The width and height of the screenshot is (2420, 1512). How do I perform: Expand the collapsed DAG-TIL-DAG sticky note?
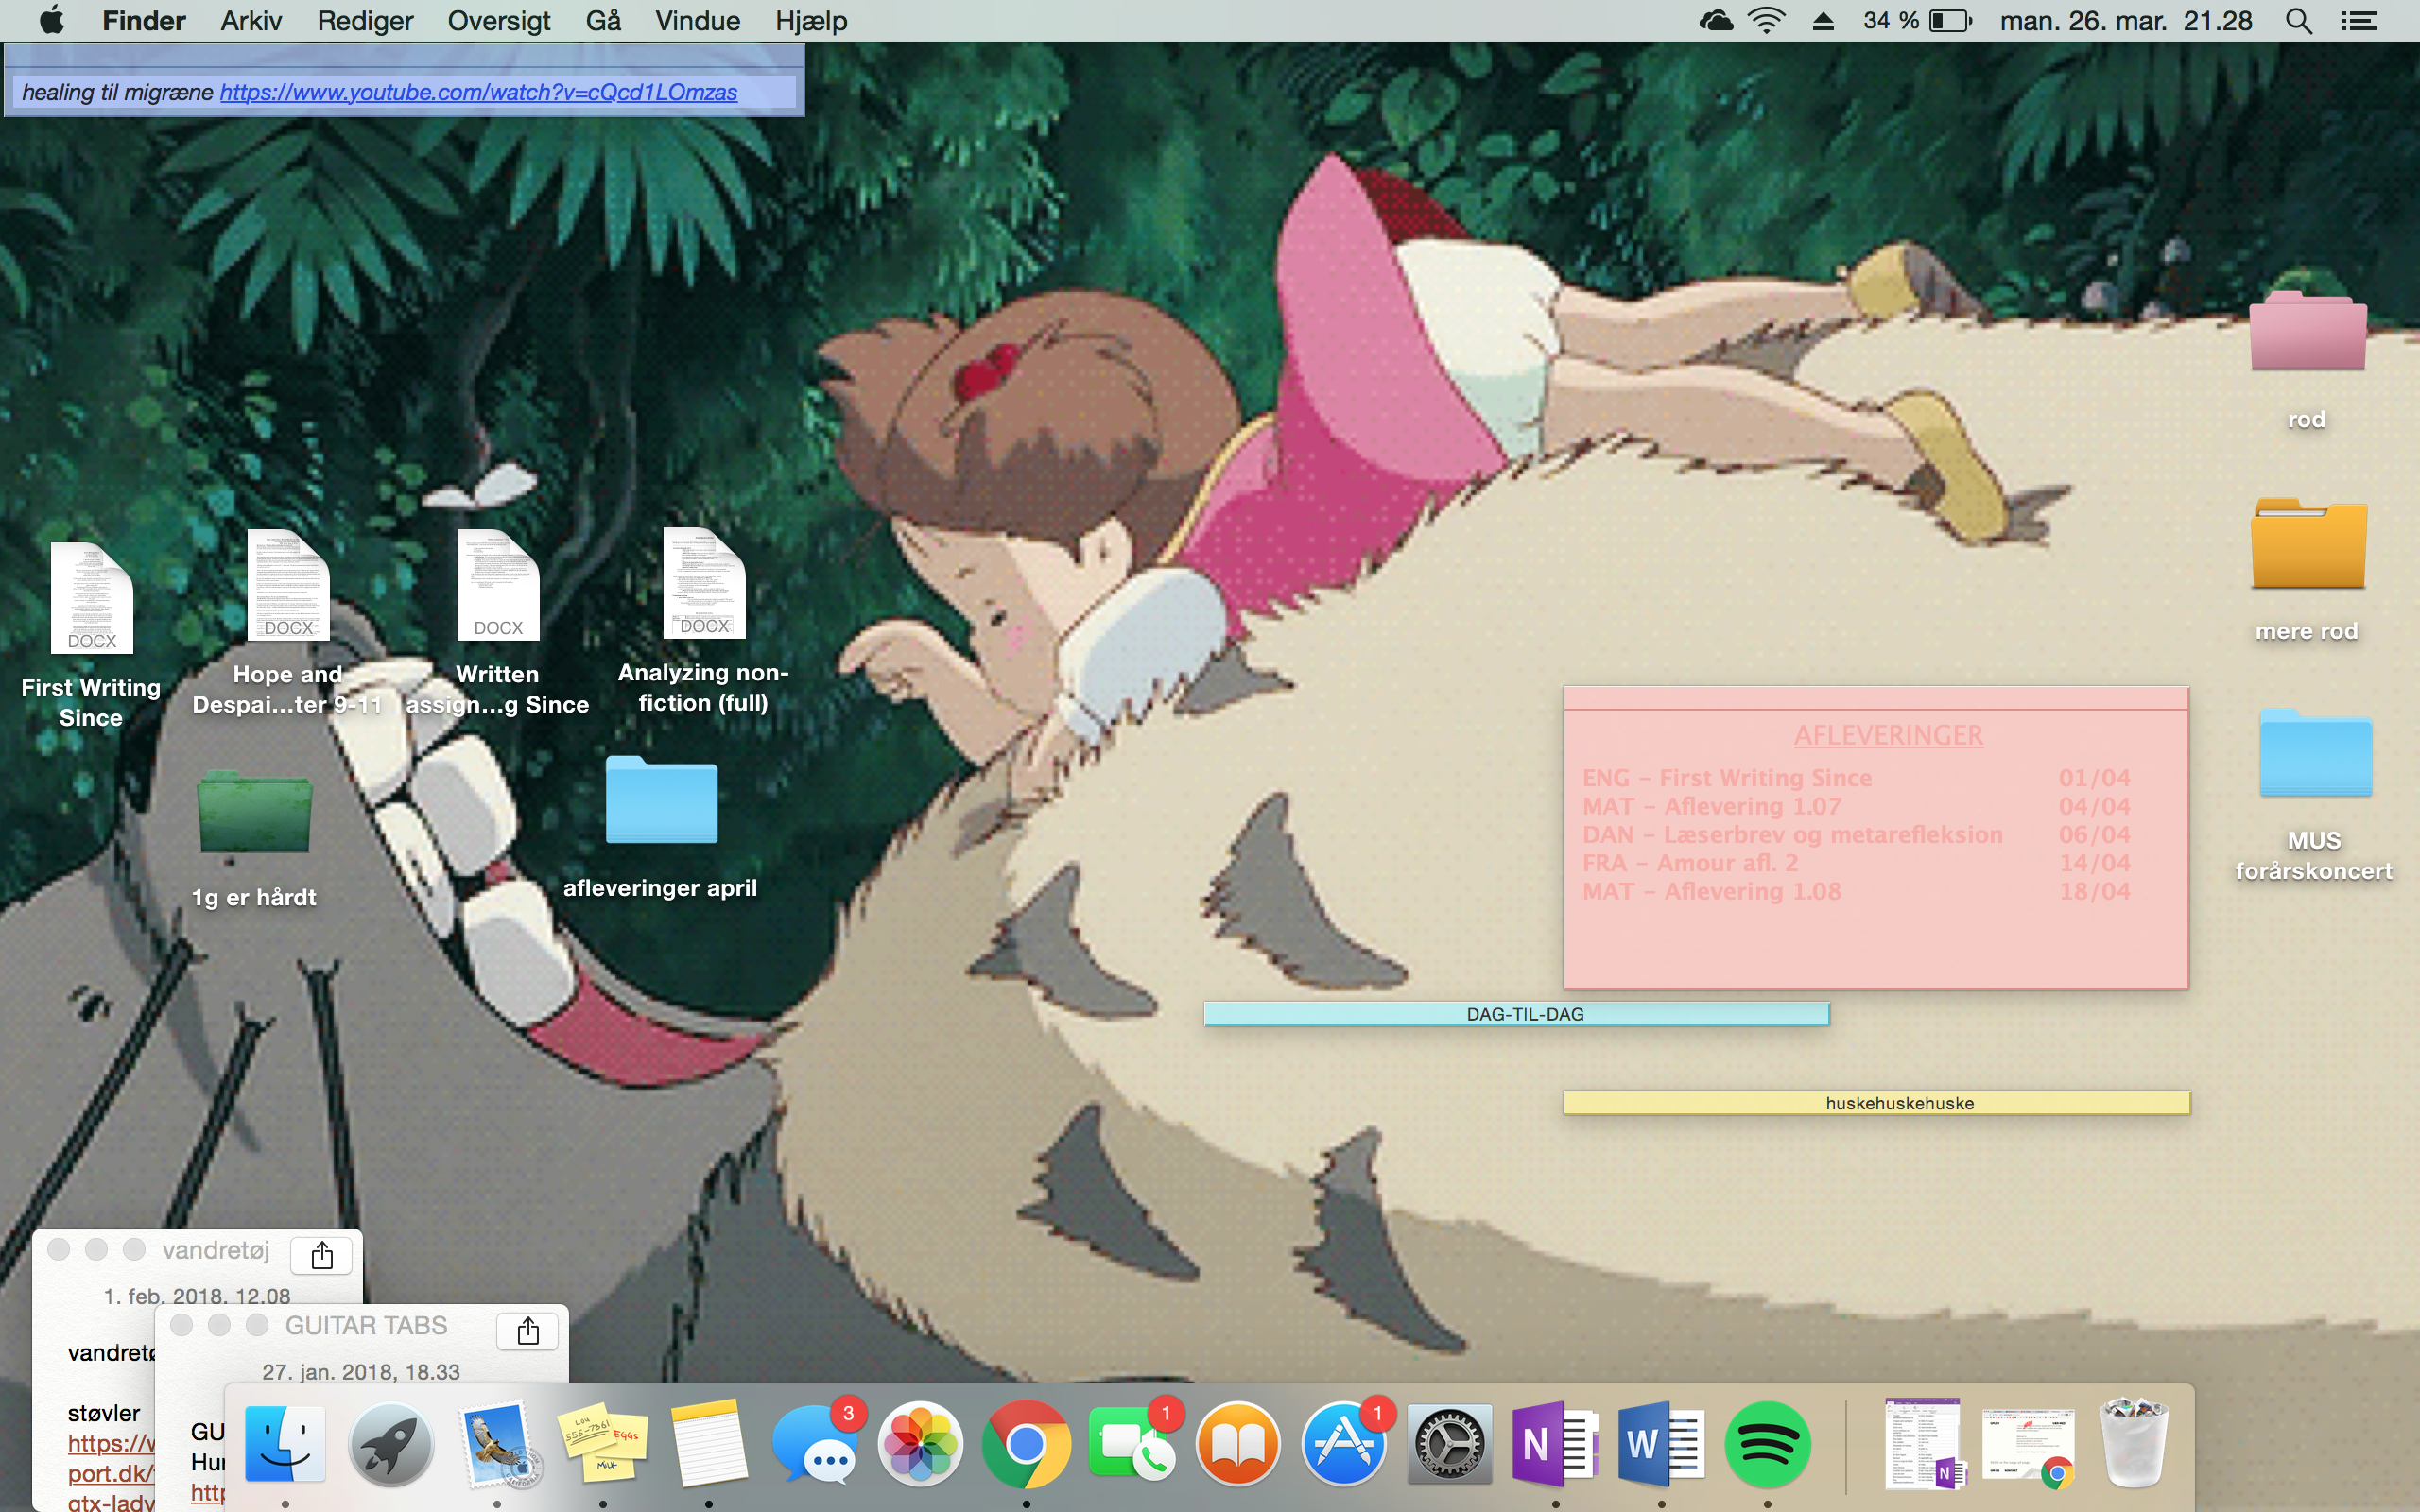point(1516,1014)
